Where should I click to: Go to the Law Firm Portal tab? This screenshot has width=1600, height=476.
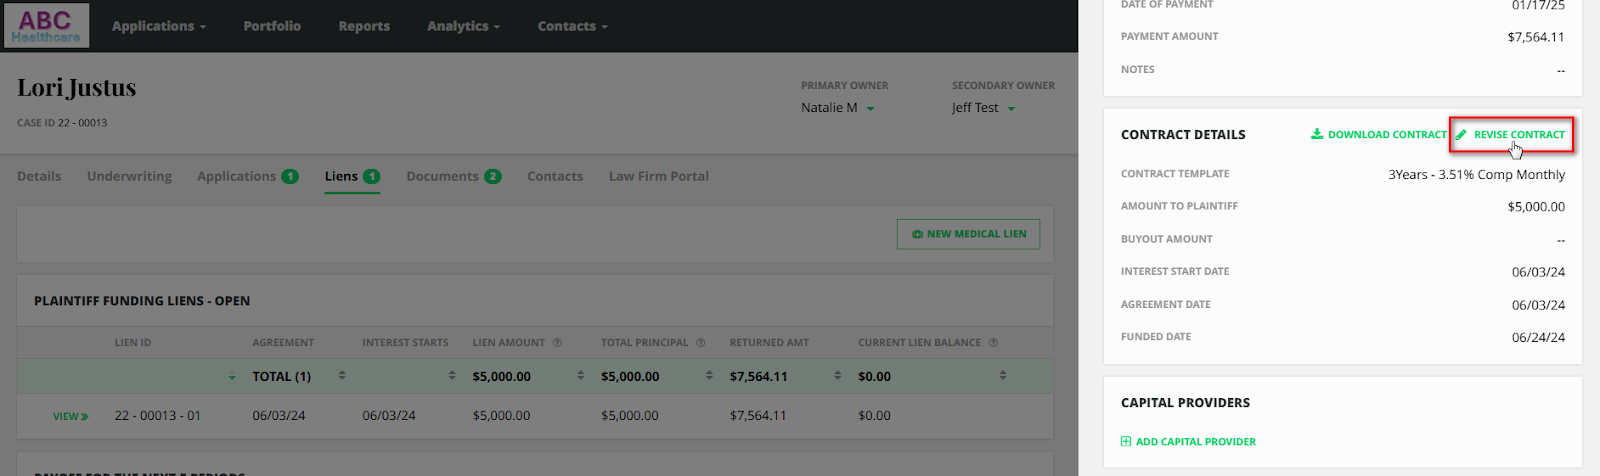coord(658,176)
